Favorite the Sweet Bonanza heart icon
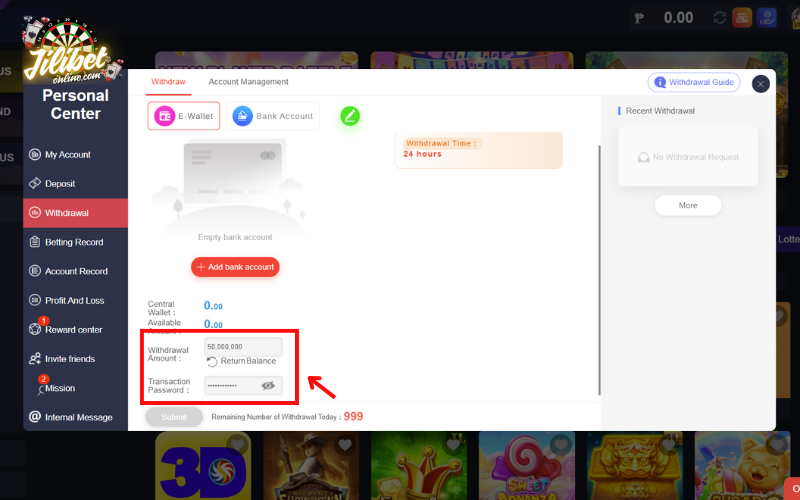This screenshot has width=800, height=500. [x=561, y=445]
